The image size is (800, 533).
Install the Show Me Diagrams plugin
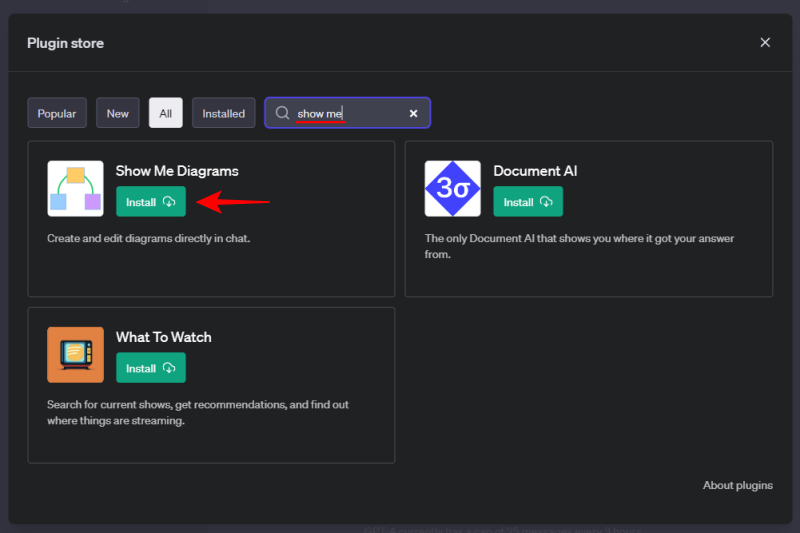click(151, 202)
